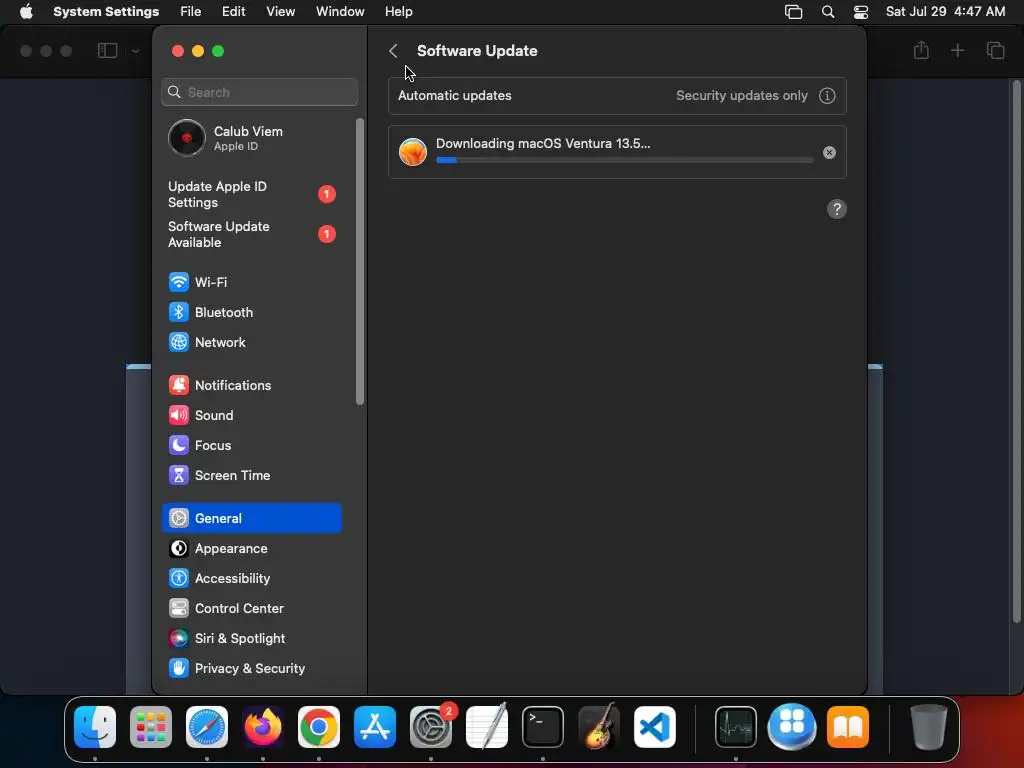Select General in the sidebar
The image size is (1024, 768).
[251, 518]
